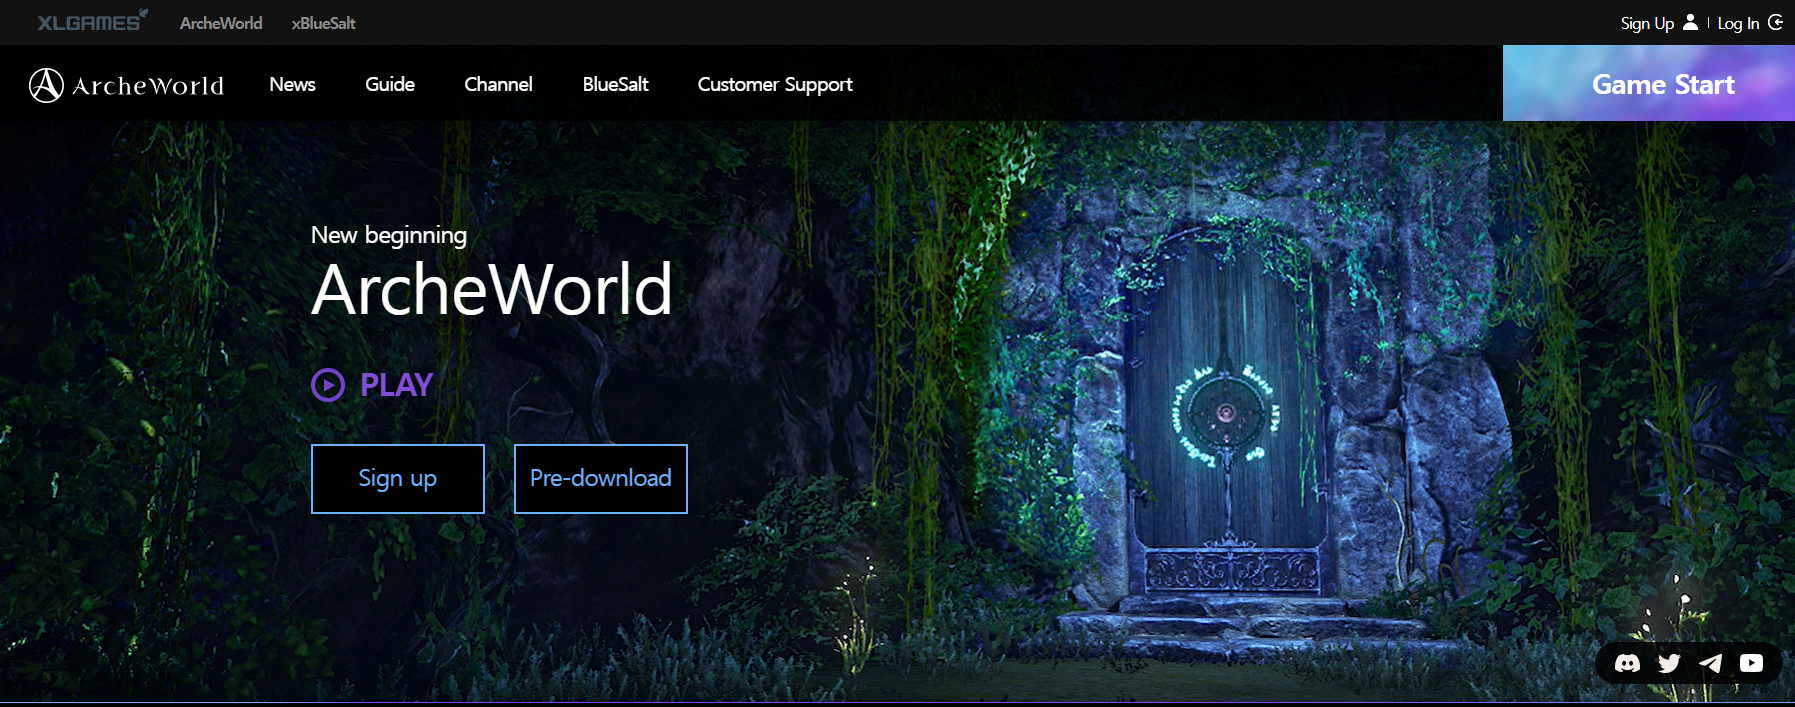The image size is (1795, 707).
Task: Click the Game Start button
Action: click(x=1649, y=83)
